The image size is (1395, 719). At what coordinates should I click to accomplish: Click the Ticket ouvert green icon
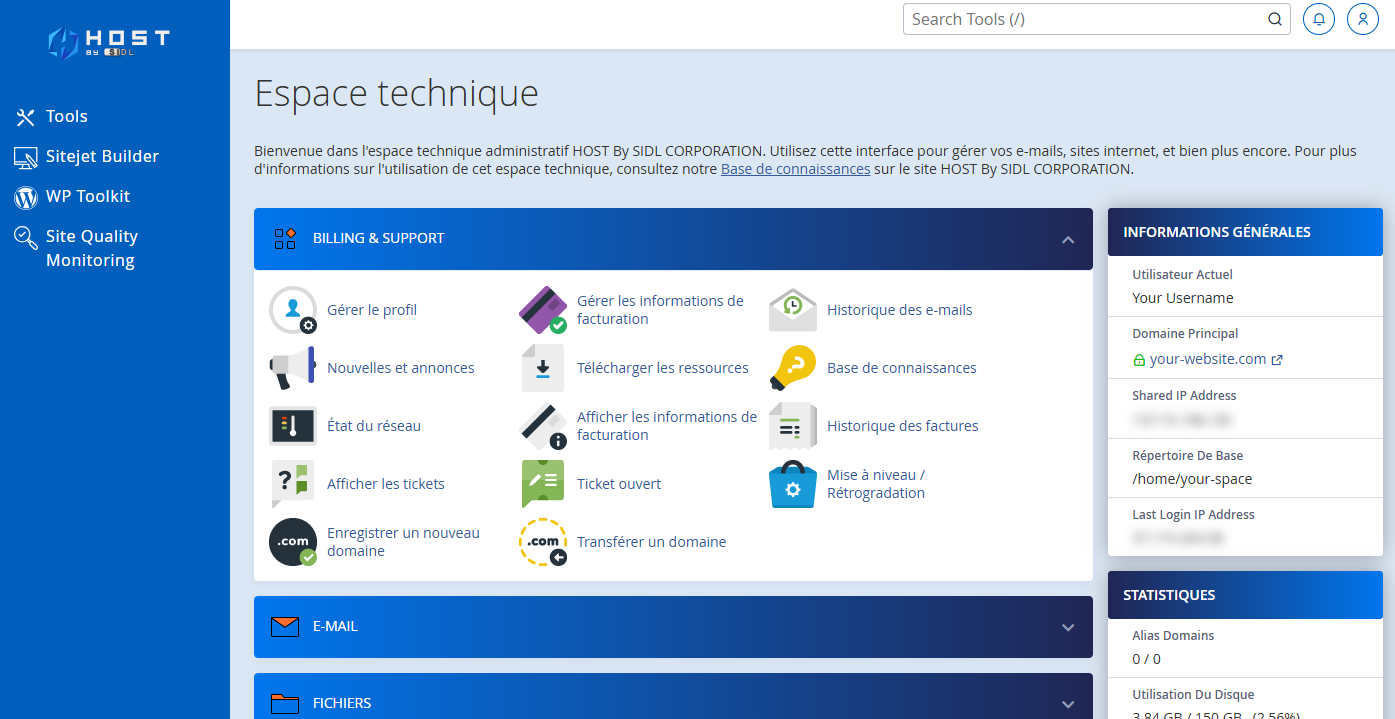pyautogui.click(x=543, y=484)
